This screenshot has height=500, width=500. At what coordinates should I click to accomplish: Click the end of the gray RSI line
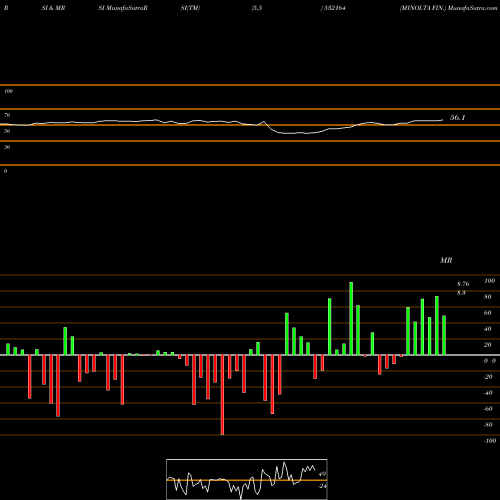click(443, 120)
